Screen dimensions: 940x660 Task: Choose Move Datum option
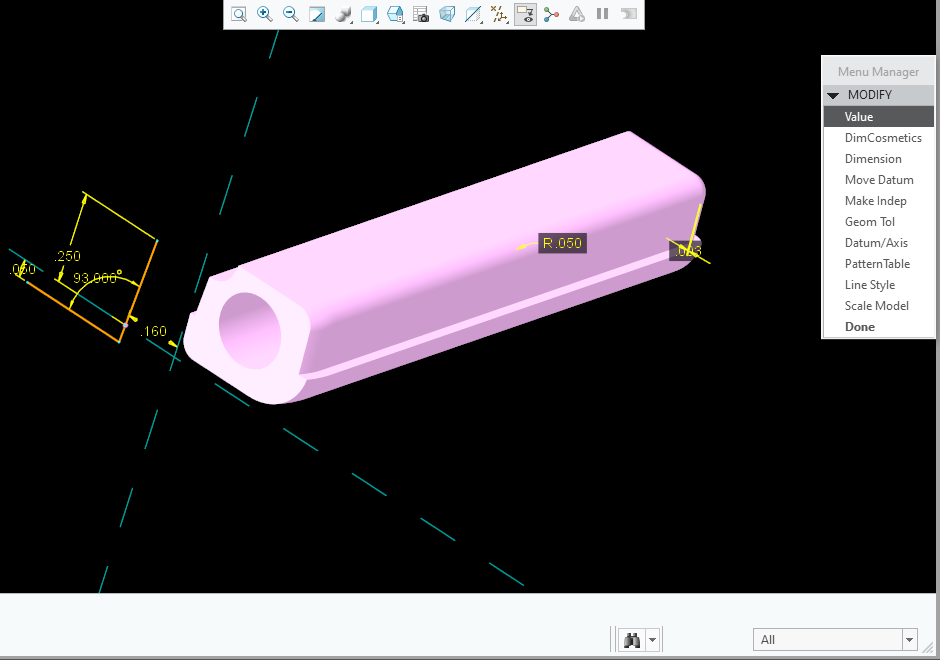[878, 180]
